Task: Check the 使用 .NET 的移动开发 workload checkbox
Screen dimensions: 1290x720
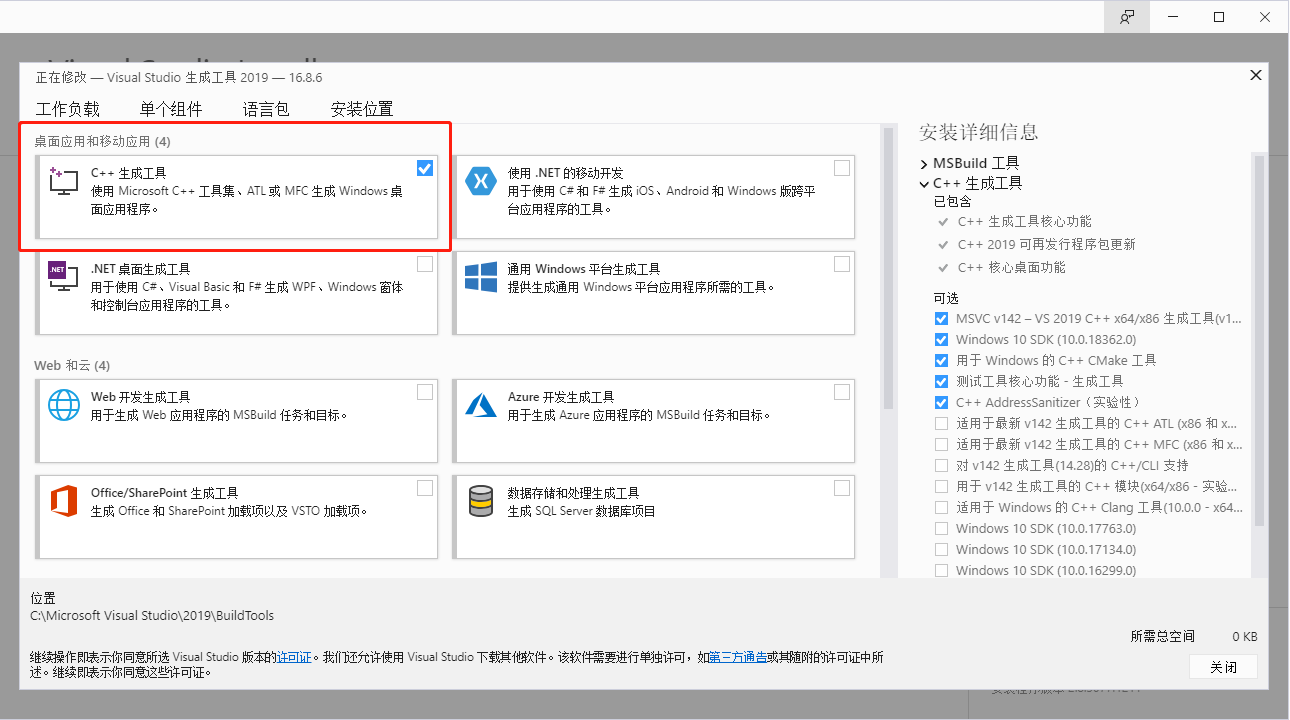Action: tap(842, 168)
